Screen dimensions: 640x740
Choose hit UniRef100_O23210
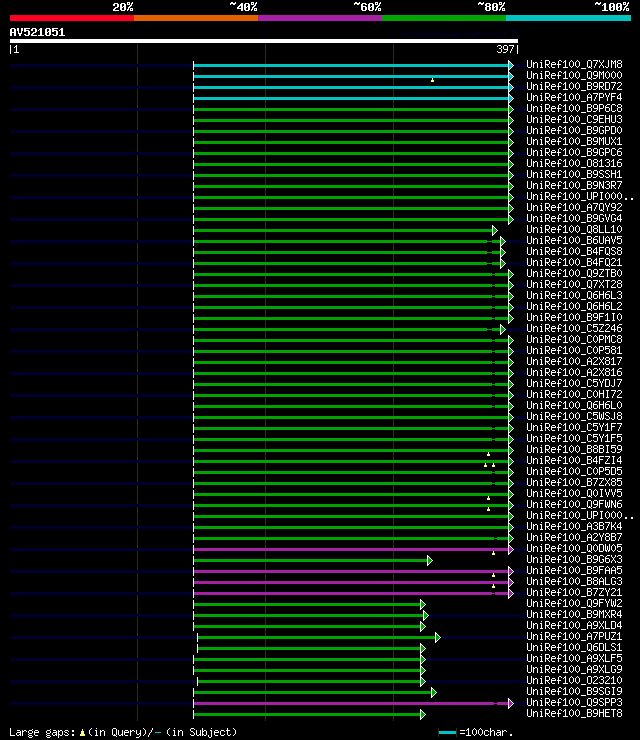click(574, 680)
